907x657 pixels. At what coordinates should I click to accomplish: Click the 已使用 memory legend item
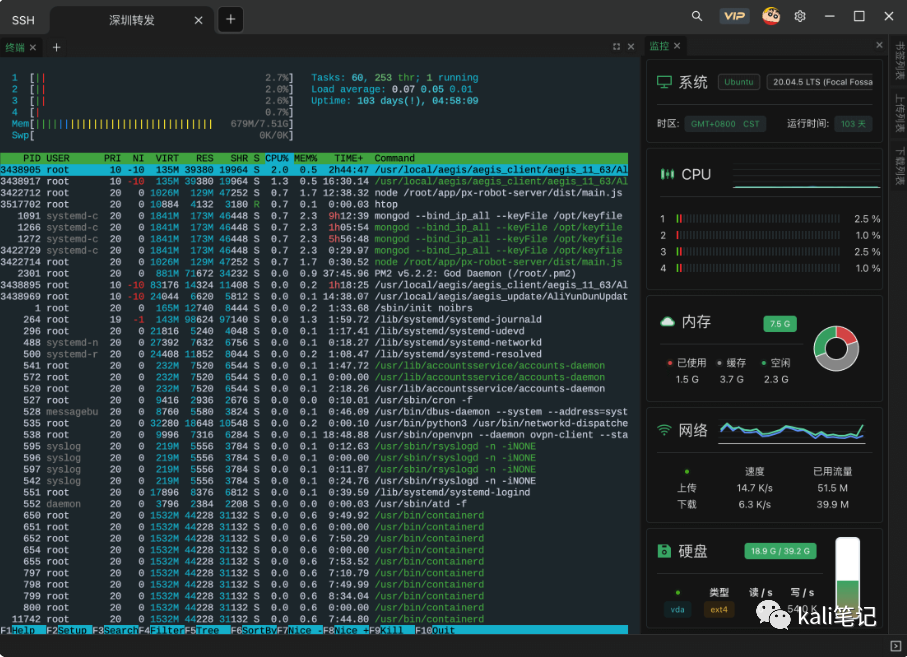[687, 363]
